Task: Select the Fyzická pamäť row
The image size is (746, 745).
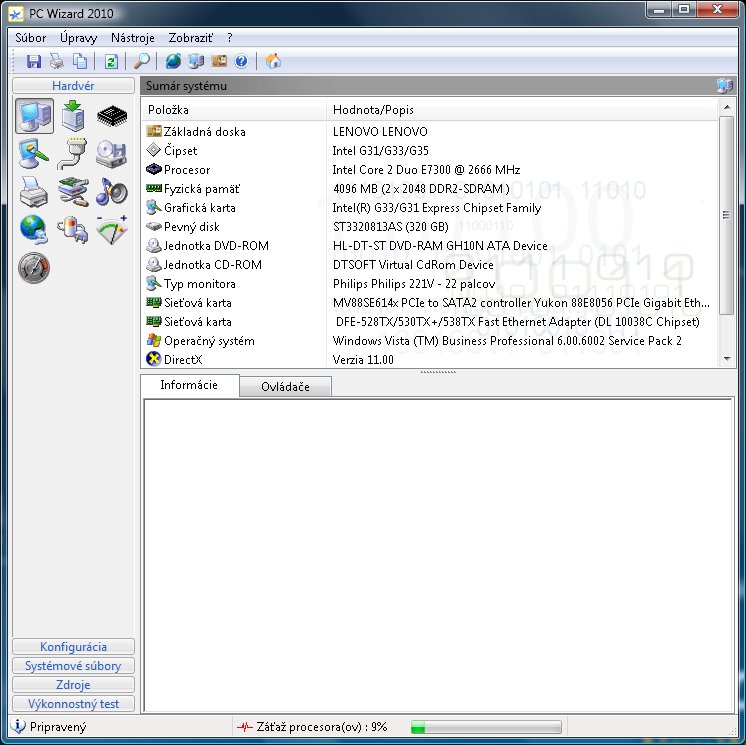Action: click(x=429, y=189)
